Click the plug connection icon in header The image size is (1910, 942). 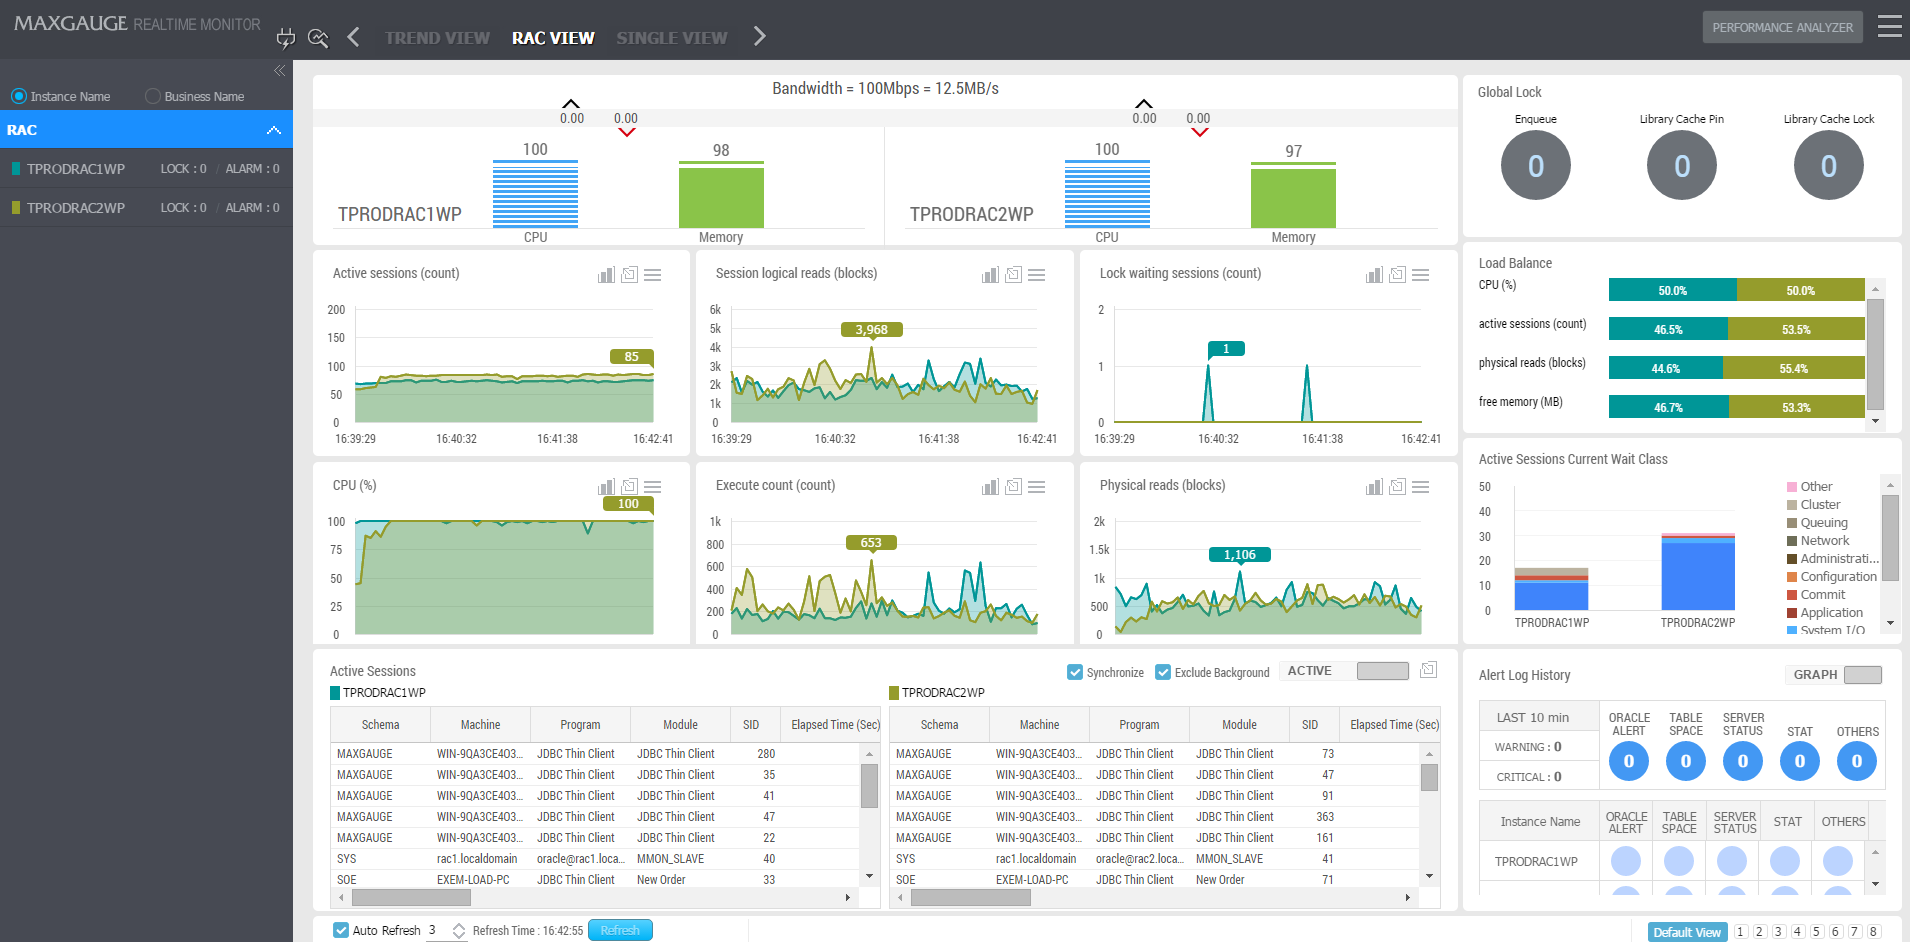[x=286, y=38]
